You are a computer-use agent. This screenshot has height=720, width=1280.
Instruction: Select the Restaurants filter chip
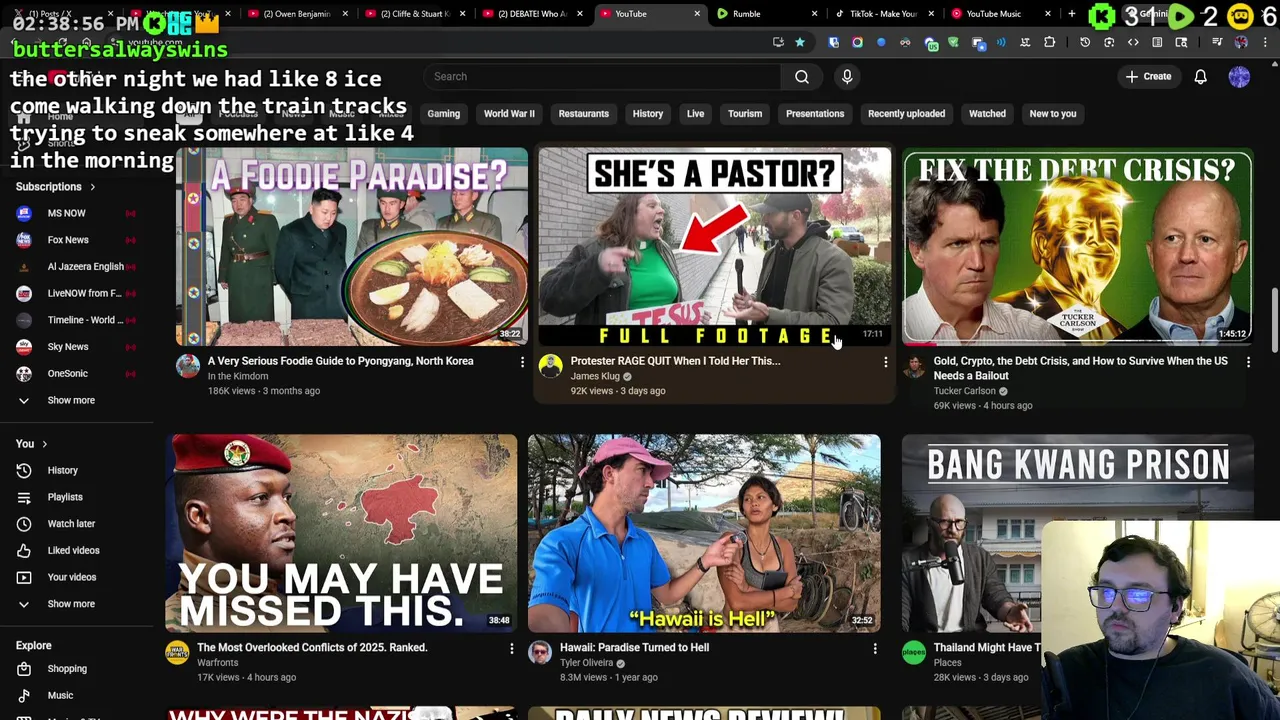click(x=583, y=114)
